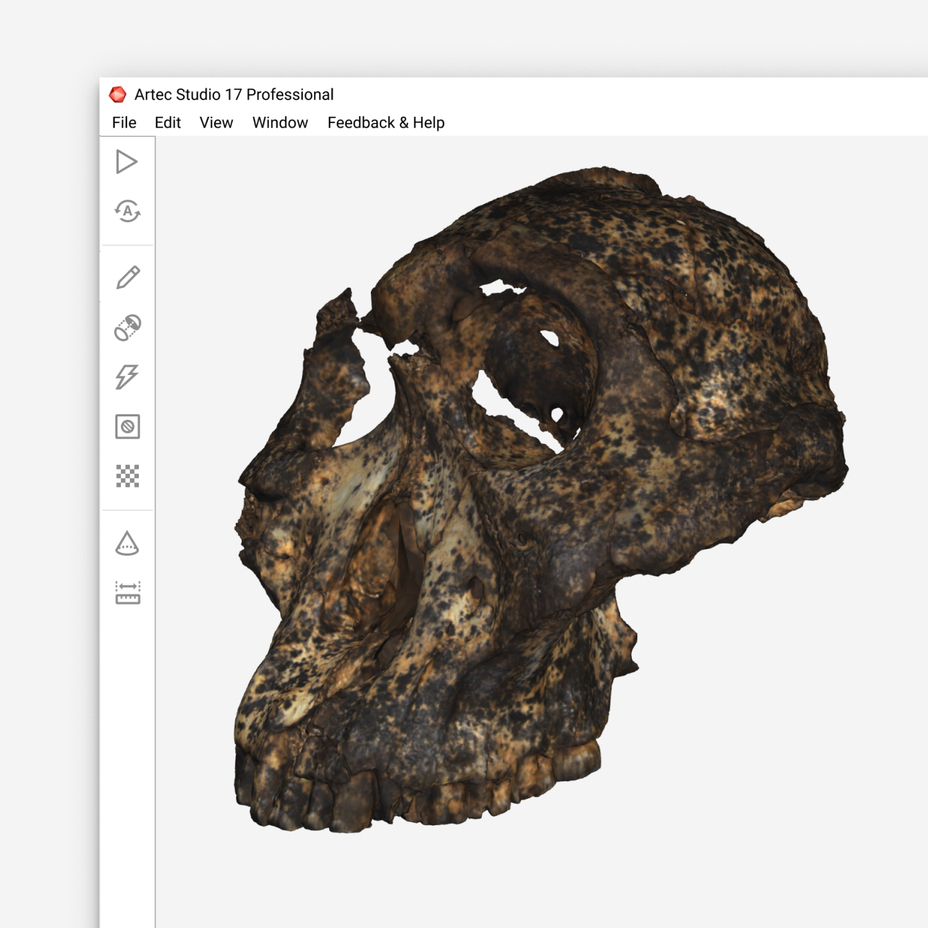Open the Editor pencil tool

point(128,277)
